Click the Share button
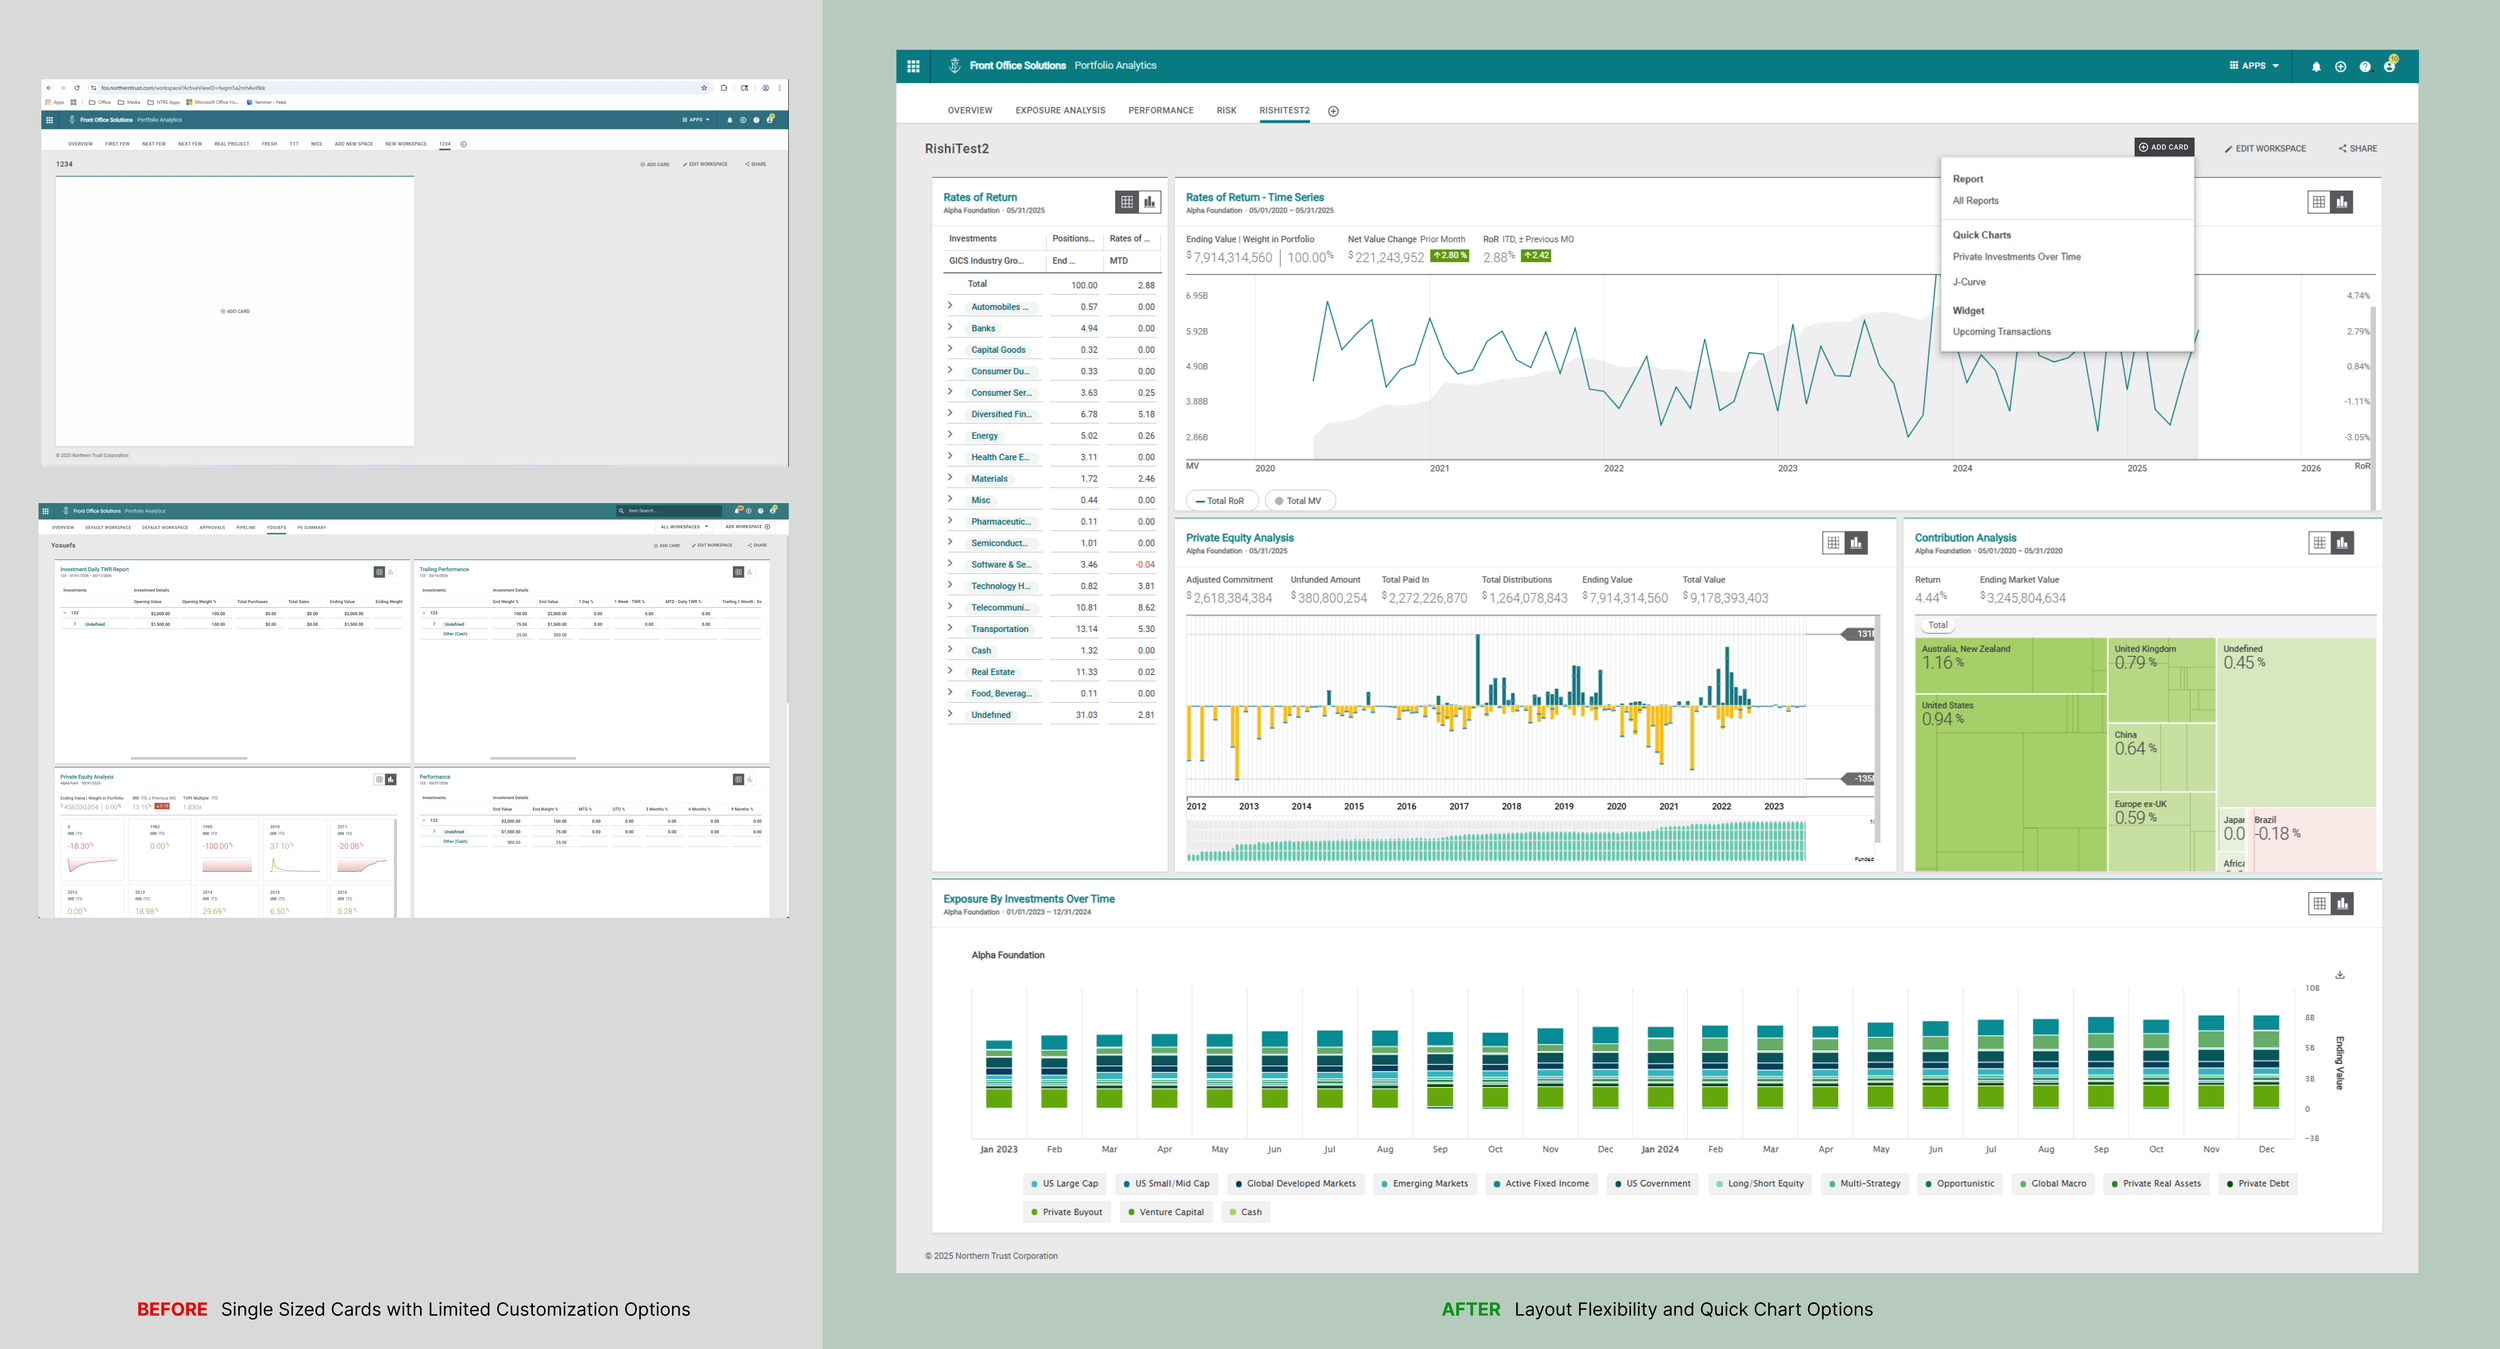The height and width of the screenshot is (1349, 2500). 2358,149
